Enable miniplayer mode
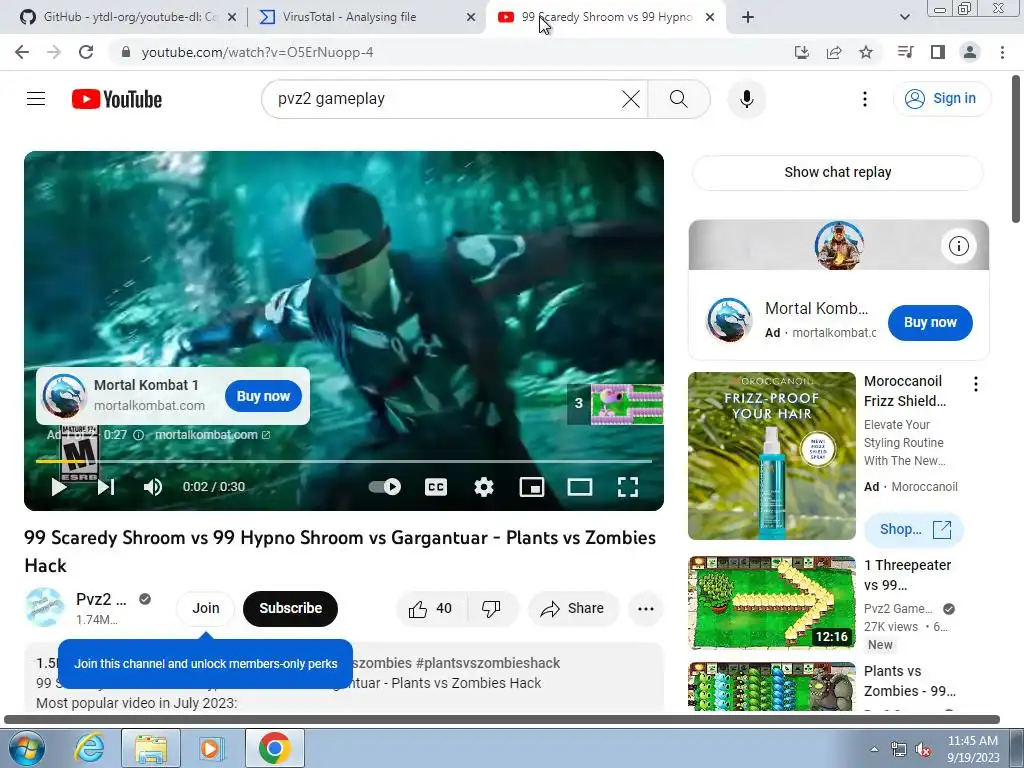The image size is (1024, 768). (532, 487)
